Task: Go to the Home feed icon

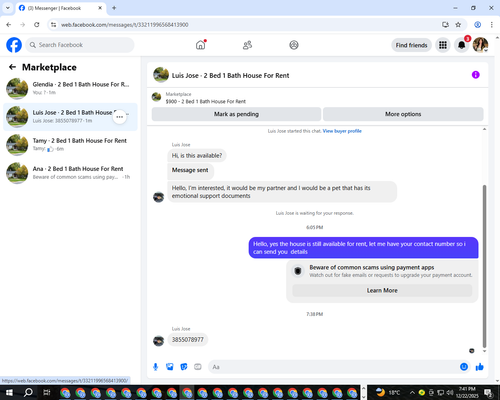Action: [200, 45]
